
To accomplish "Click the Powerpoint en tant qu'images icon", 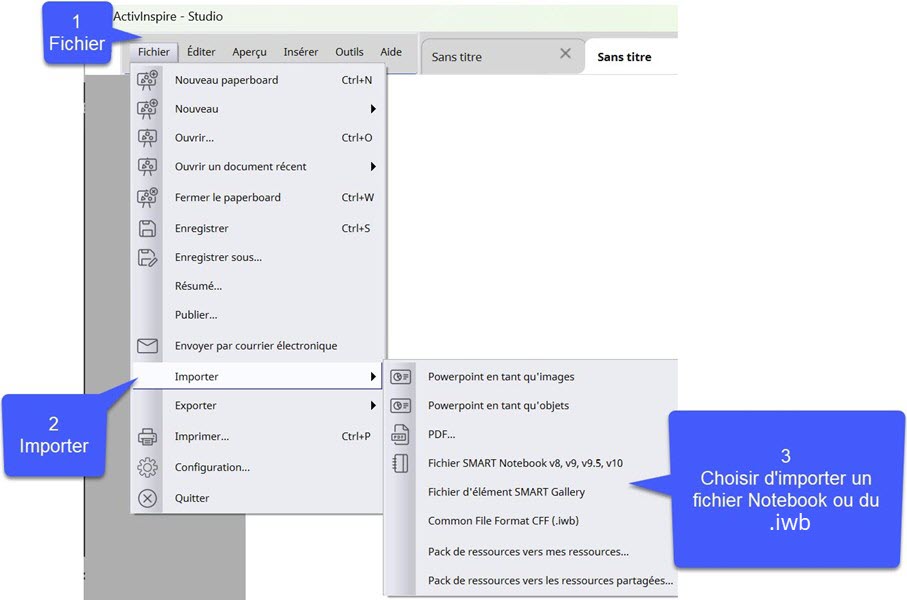I will (x=400, y=377).
